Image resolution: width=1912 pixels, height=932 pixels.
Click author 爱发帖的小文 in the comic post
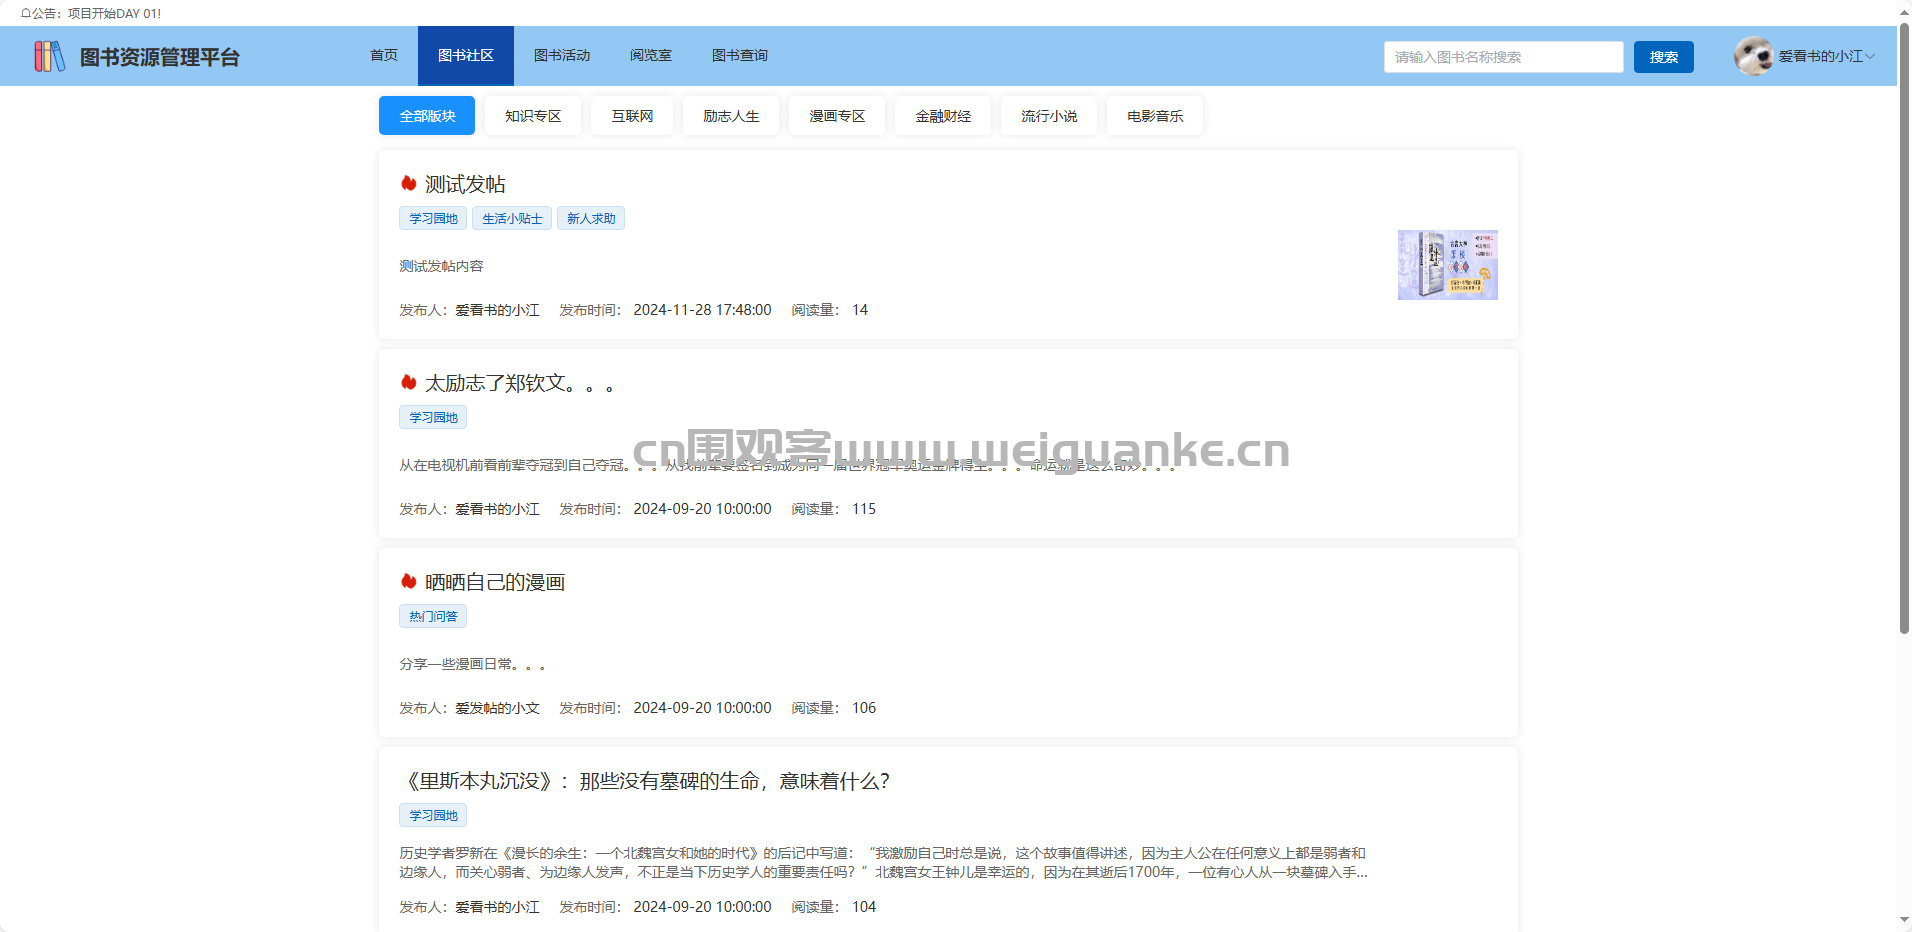[x=497, y=708]
